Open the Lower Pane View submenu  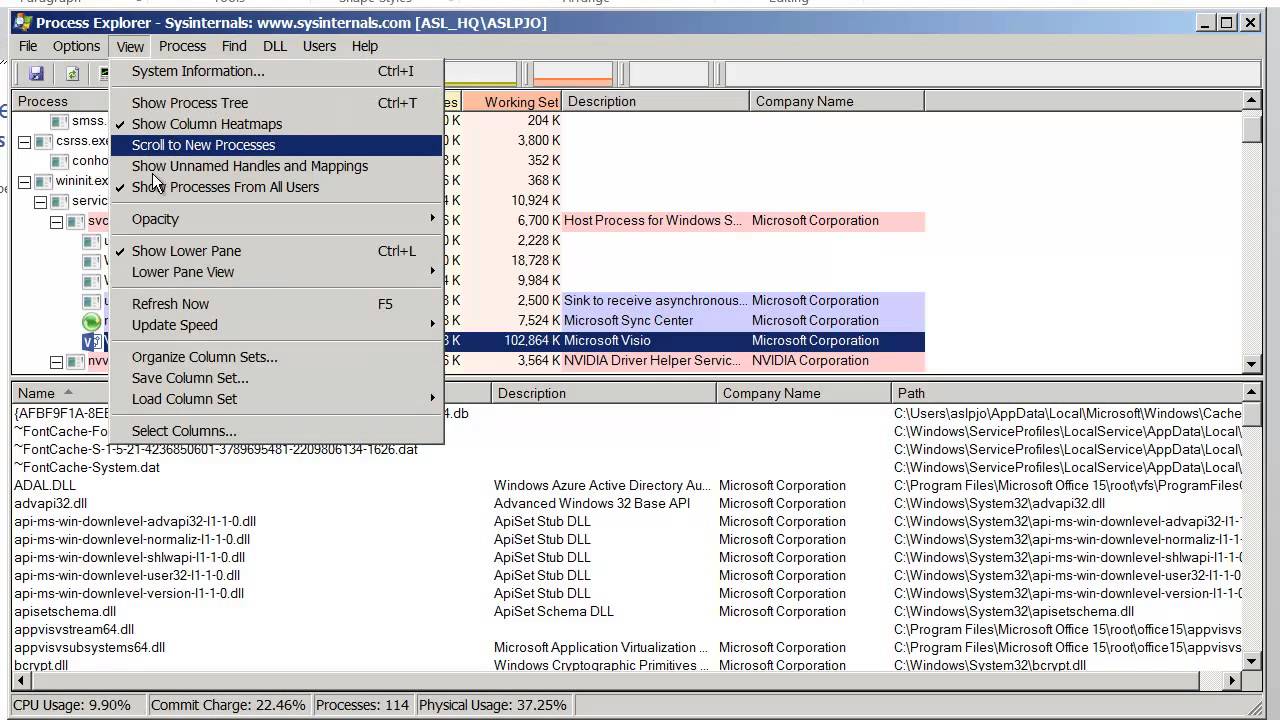(x=276, y=272)
